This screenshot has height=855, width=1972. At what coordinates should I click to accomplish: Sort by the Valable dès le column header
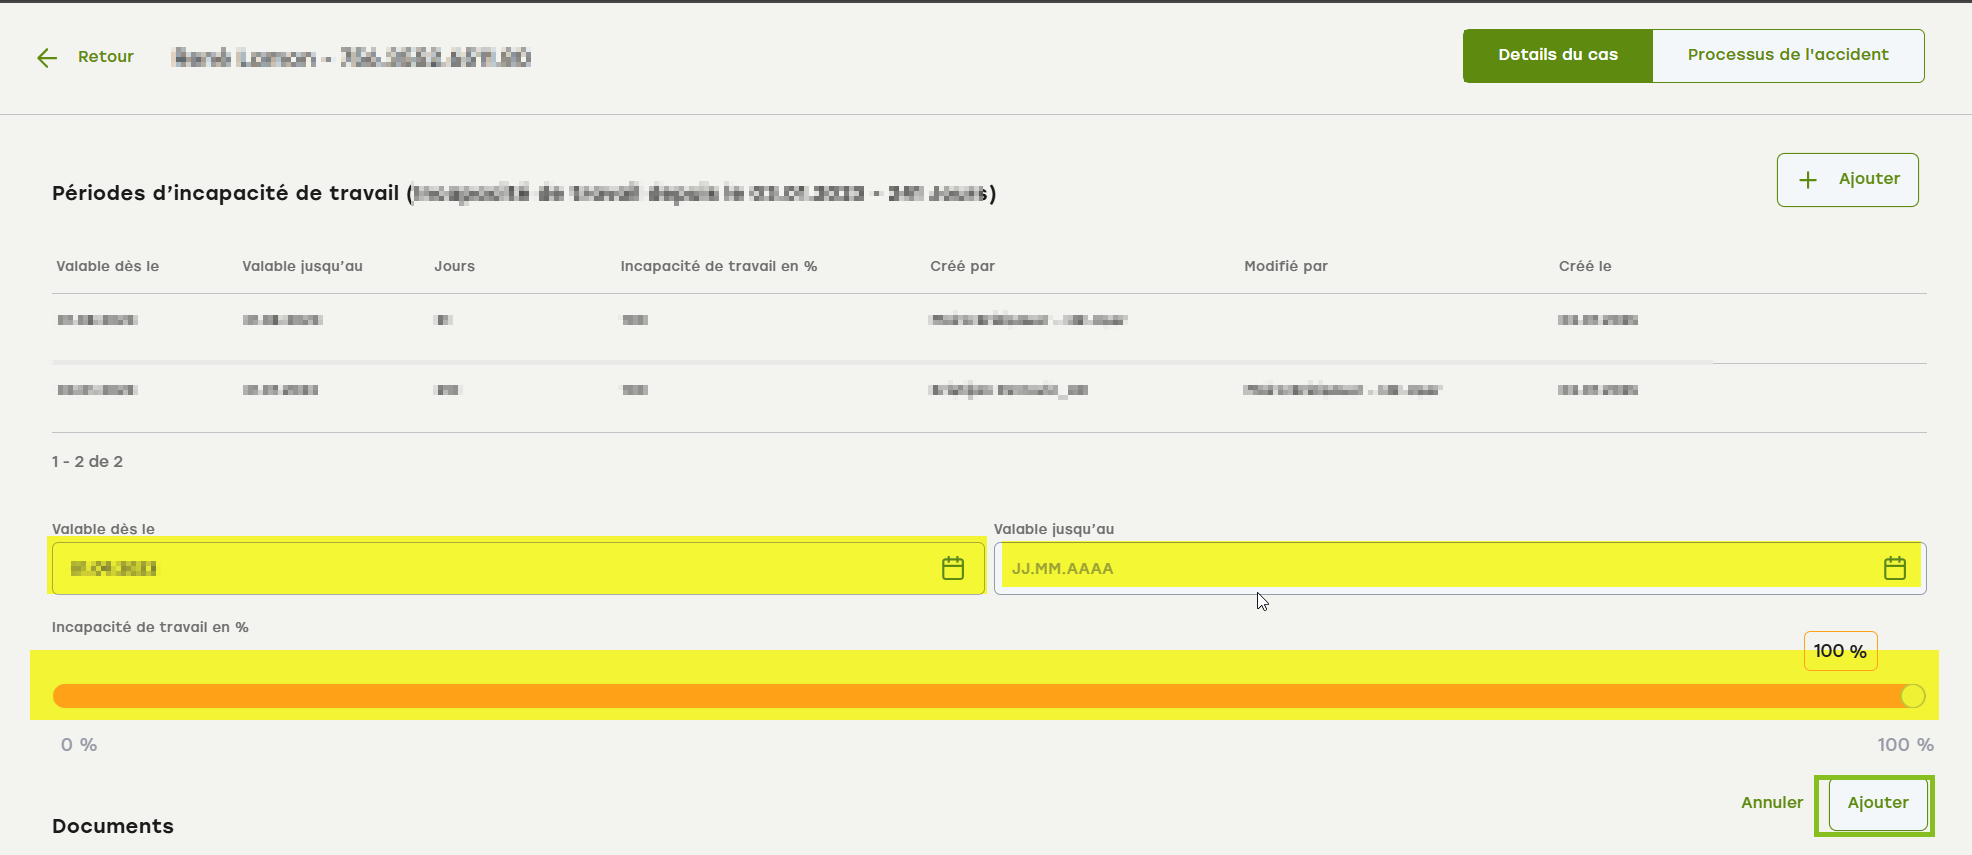(108, 266)
